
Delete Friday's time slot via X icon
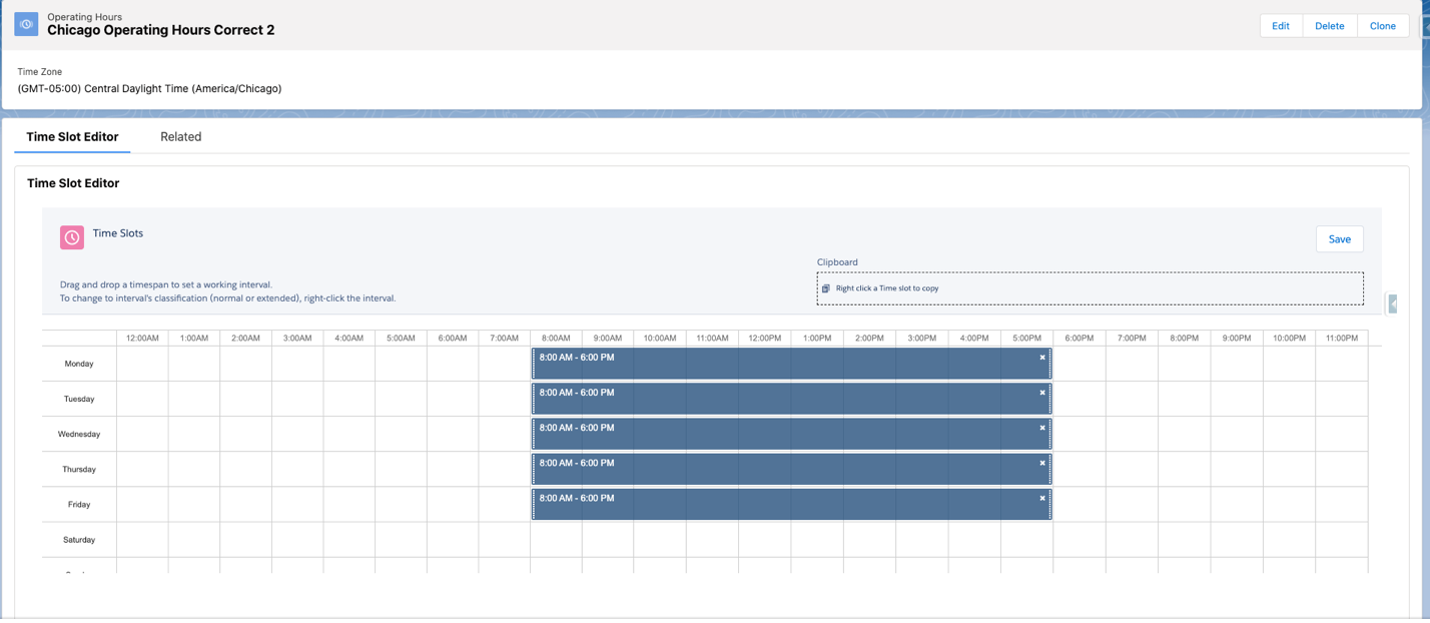click(x=1042, y=498)
